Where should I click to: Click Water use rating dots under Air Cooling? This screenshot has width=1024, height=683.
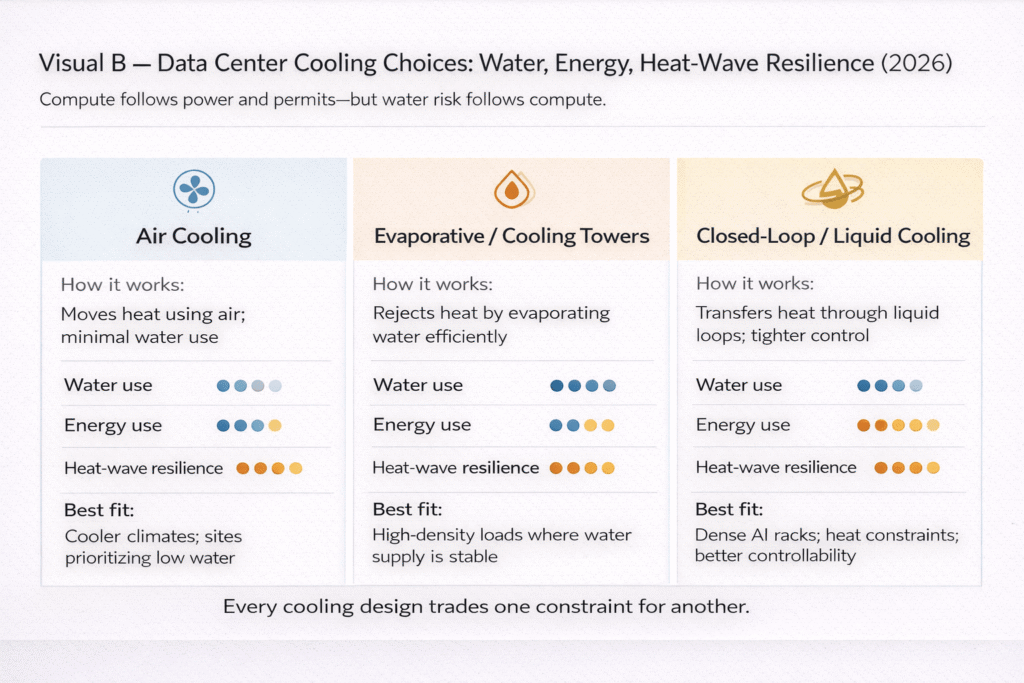click(x=250, y=385)
